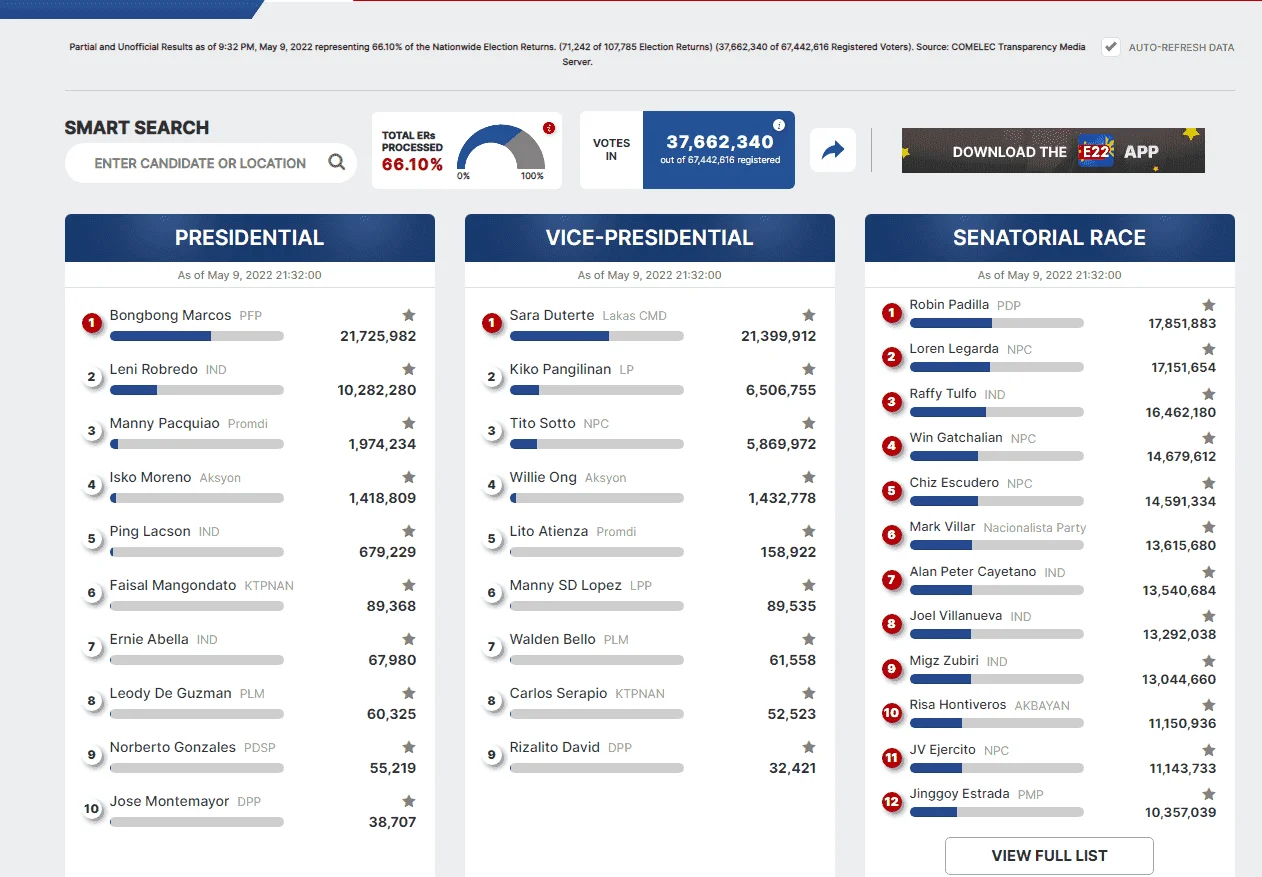Click the View Full List button
Image resolution: width=1262 pixels, height=877 pixels.
(x=1049, y=856)
